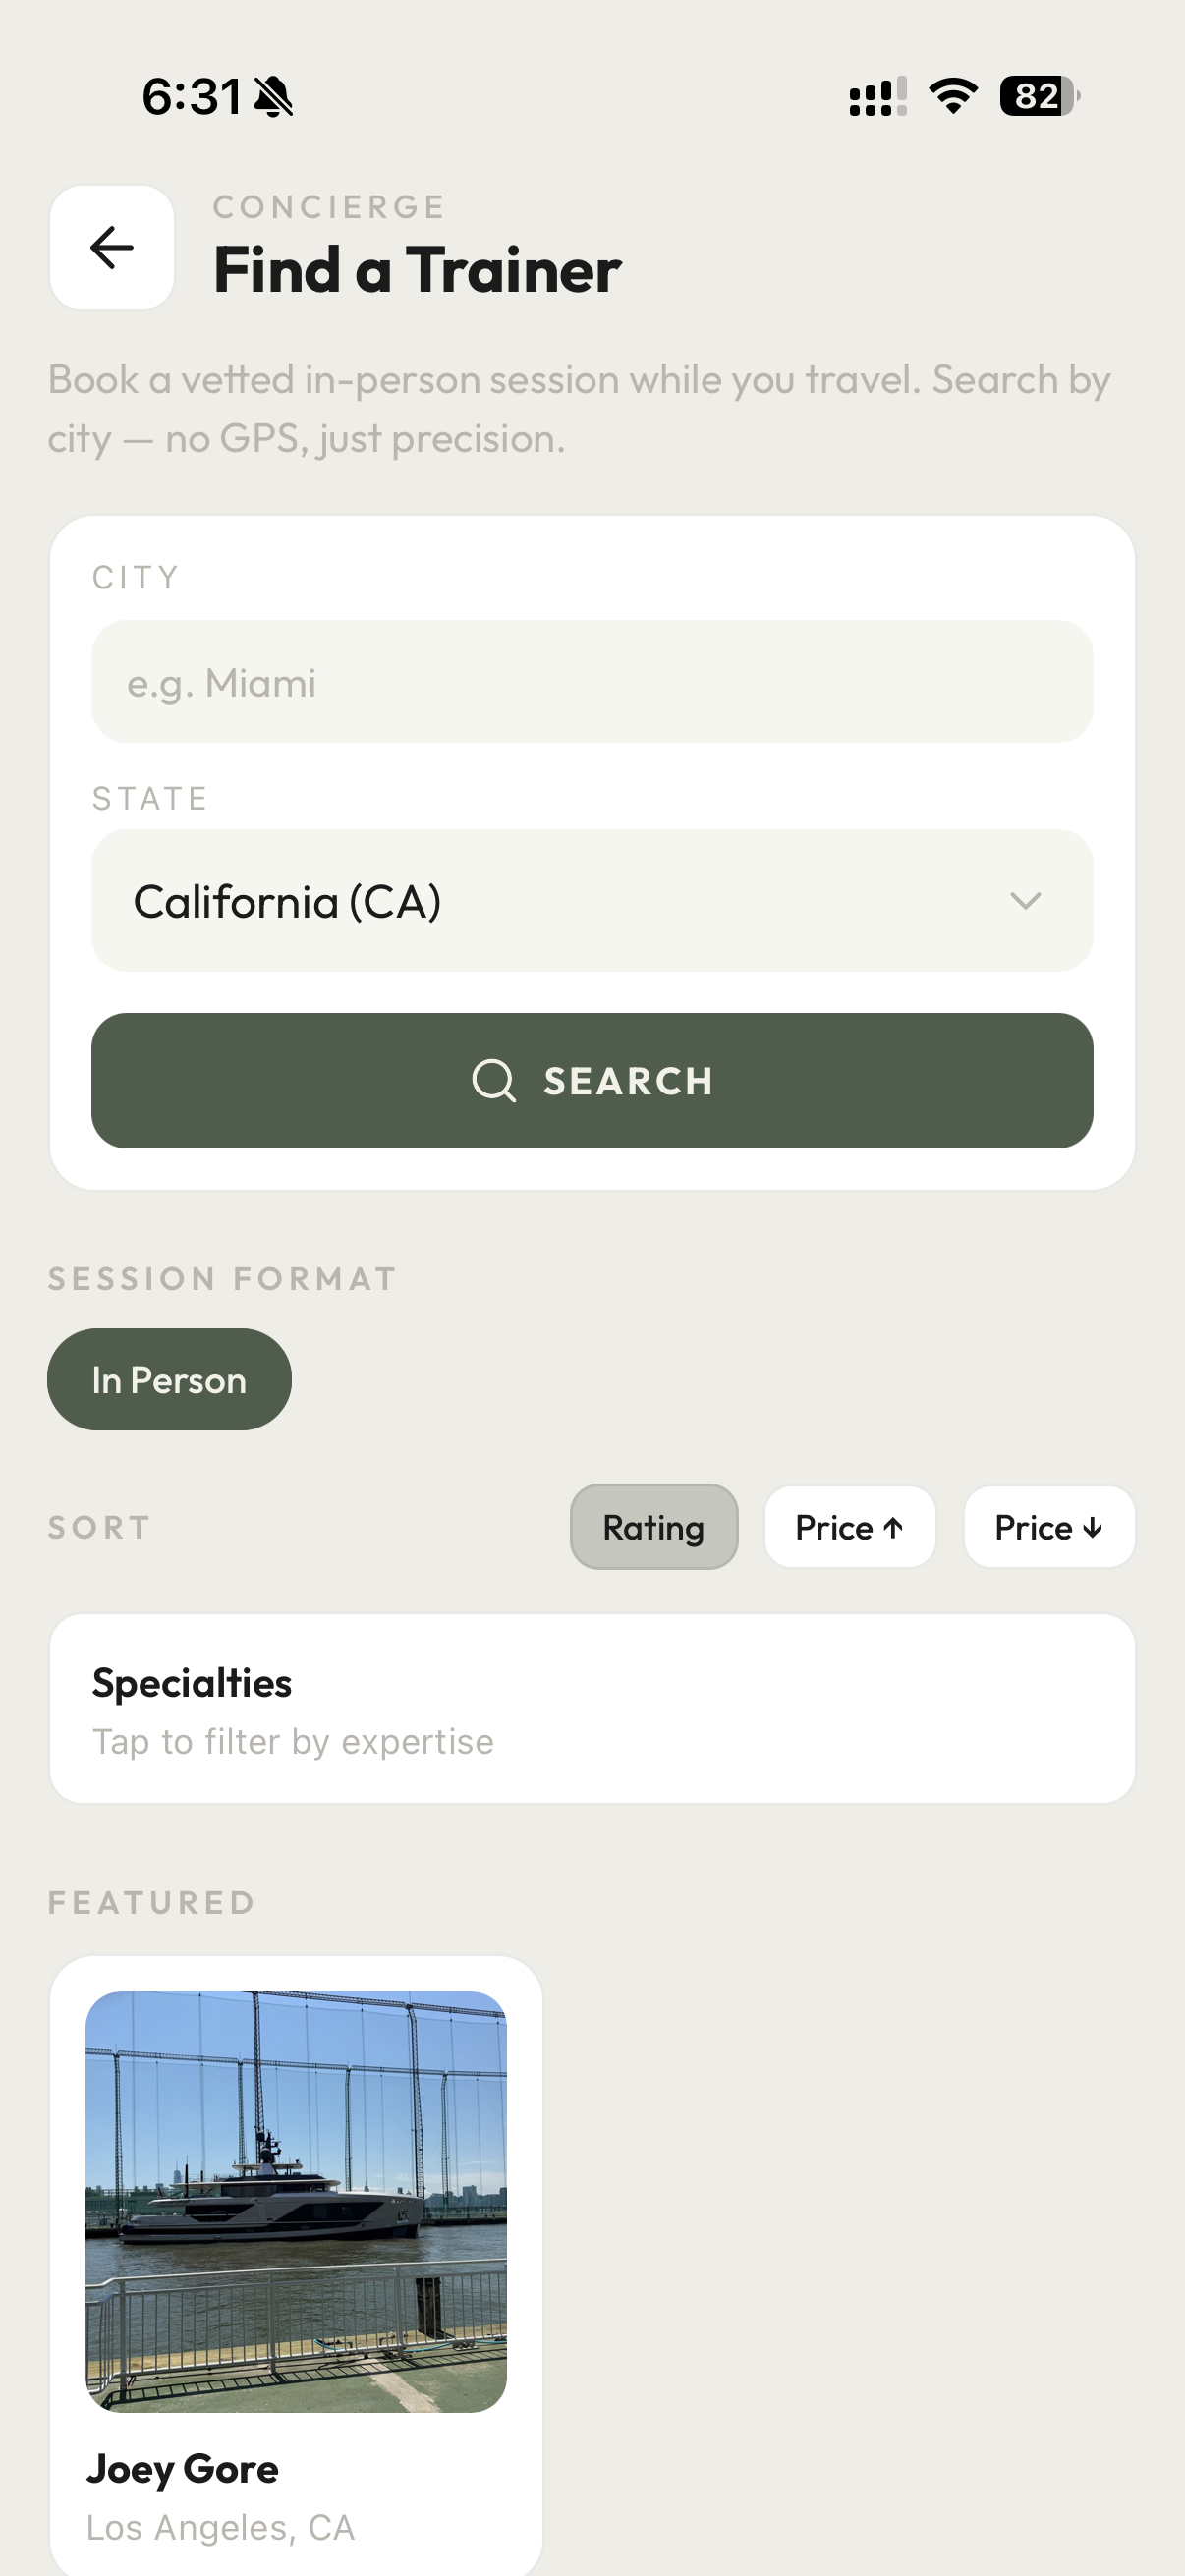Open the California (CA) state dropdown

pyautogui.click(x=592, y=901)
